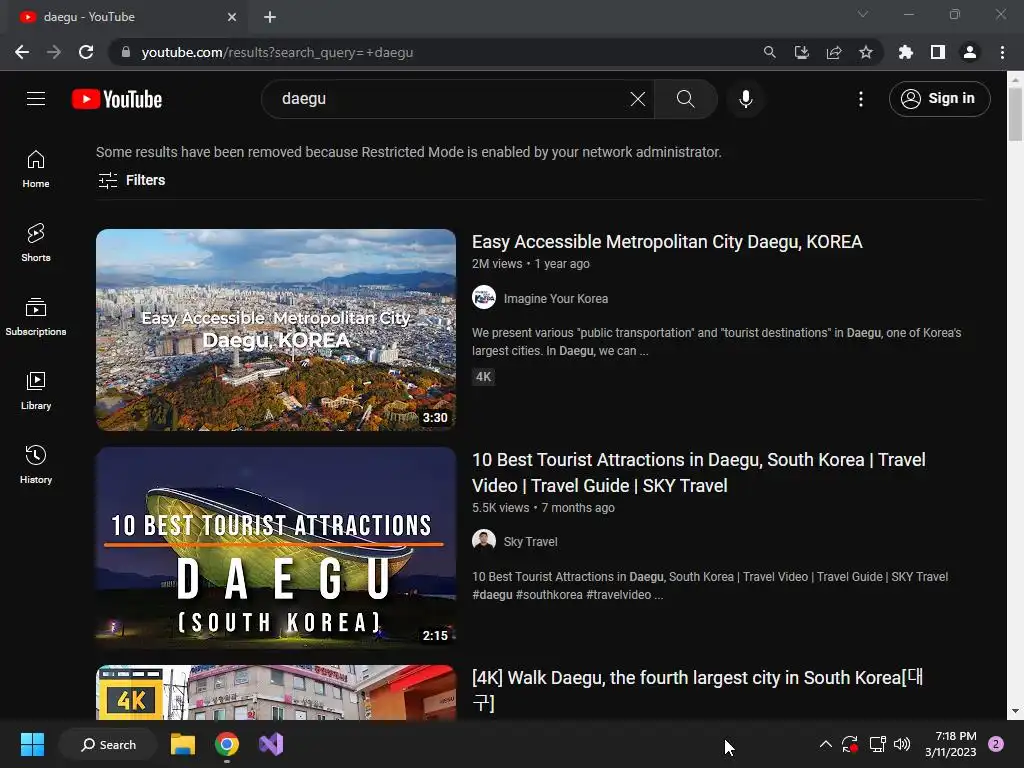Click the zoom magnifier in address bar
This screenshot has height=768, width=1024.
[769, 52]
